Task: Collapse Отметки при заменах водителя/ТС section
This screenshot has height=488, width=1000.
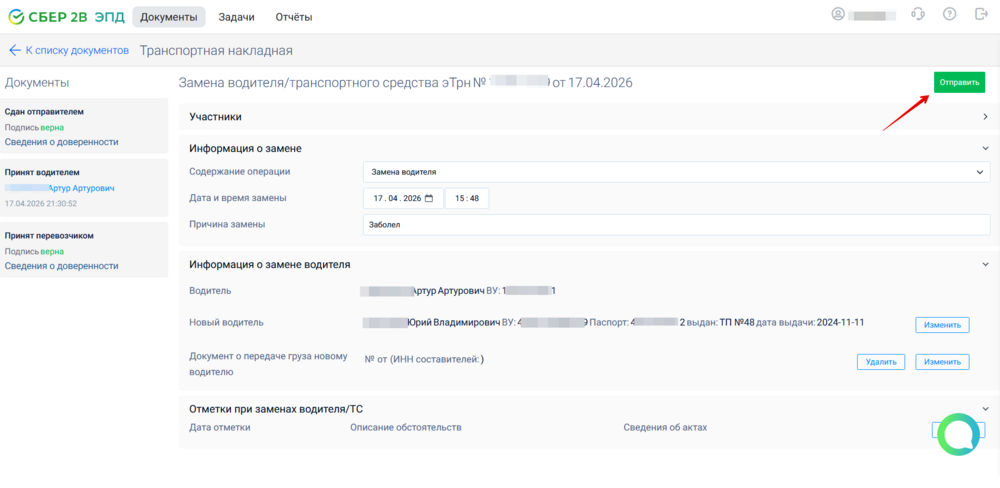Action: coord(985,409)
